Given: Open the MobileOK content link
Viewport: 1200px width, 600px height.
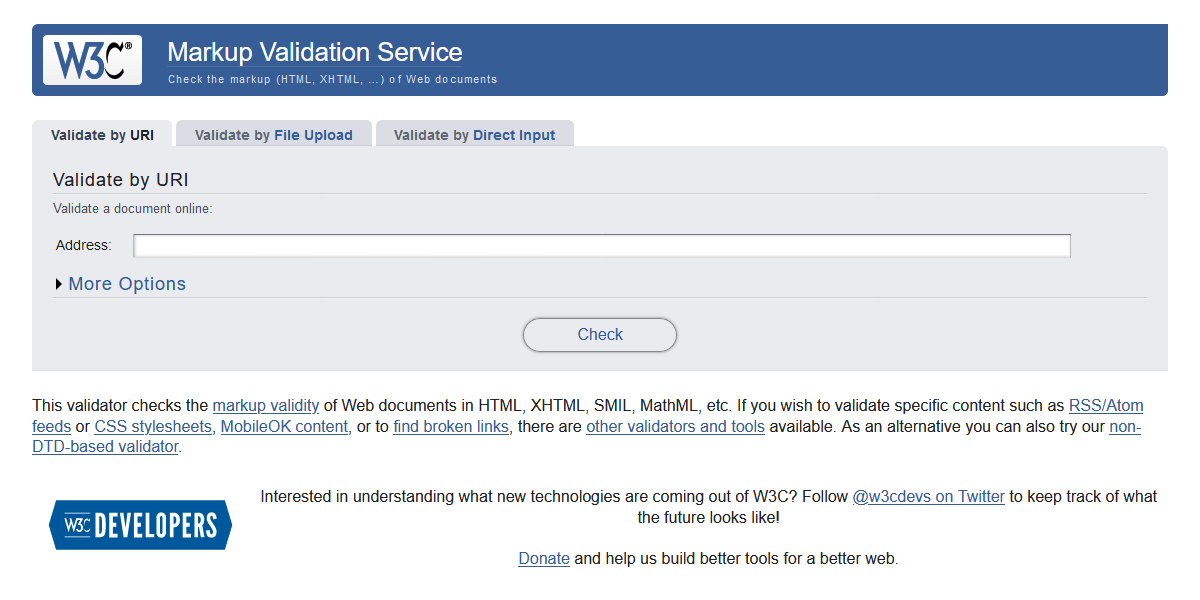Looking at the screenshot, I should [x=284, y=426].
